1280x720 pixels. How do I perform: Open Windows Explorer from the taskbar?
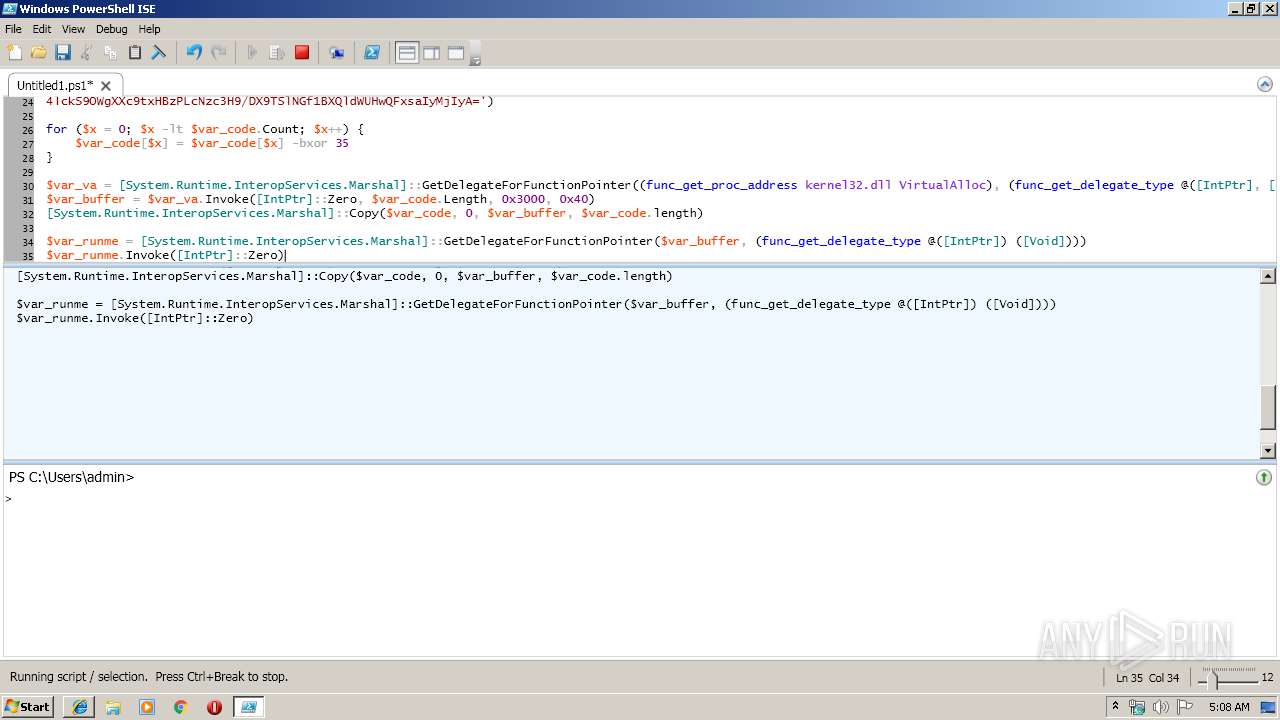113,707
